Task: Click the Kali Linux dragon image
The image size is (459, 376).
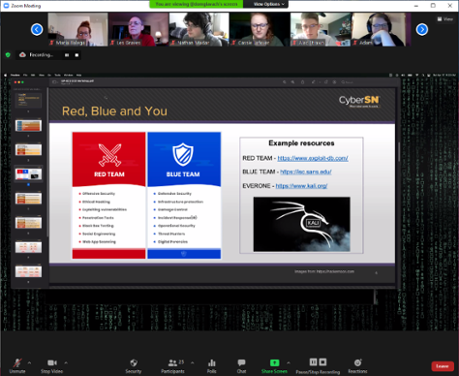Action: click(302, 224)
